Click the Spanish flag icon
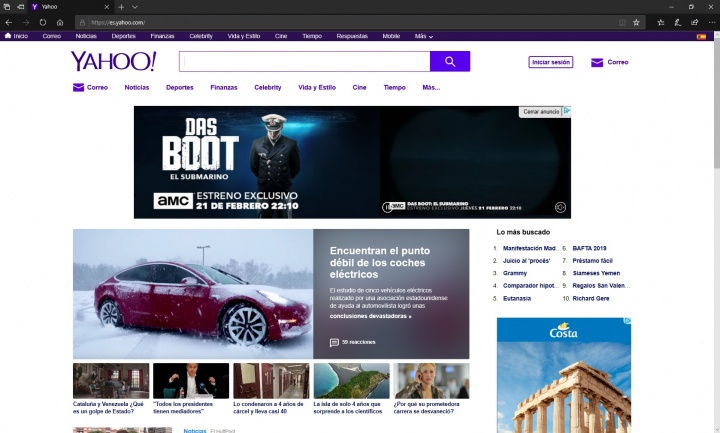This screenshot has width=720, height=433. (x=701, y=36)
